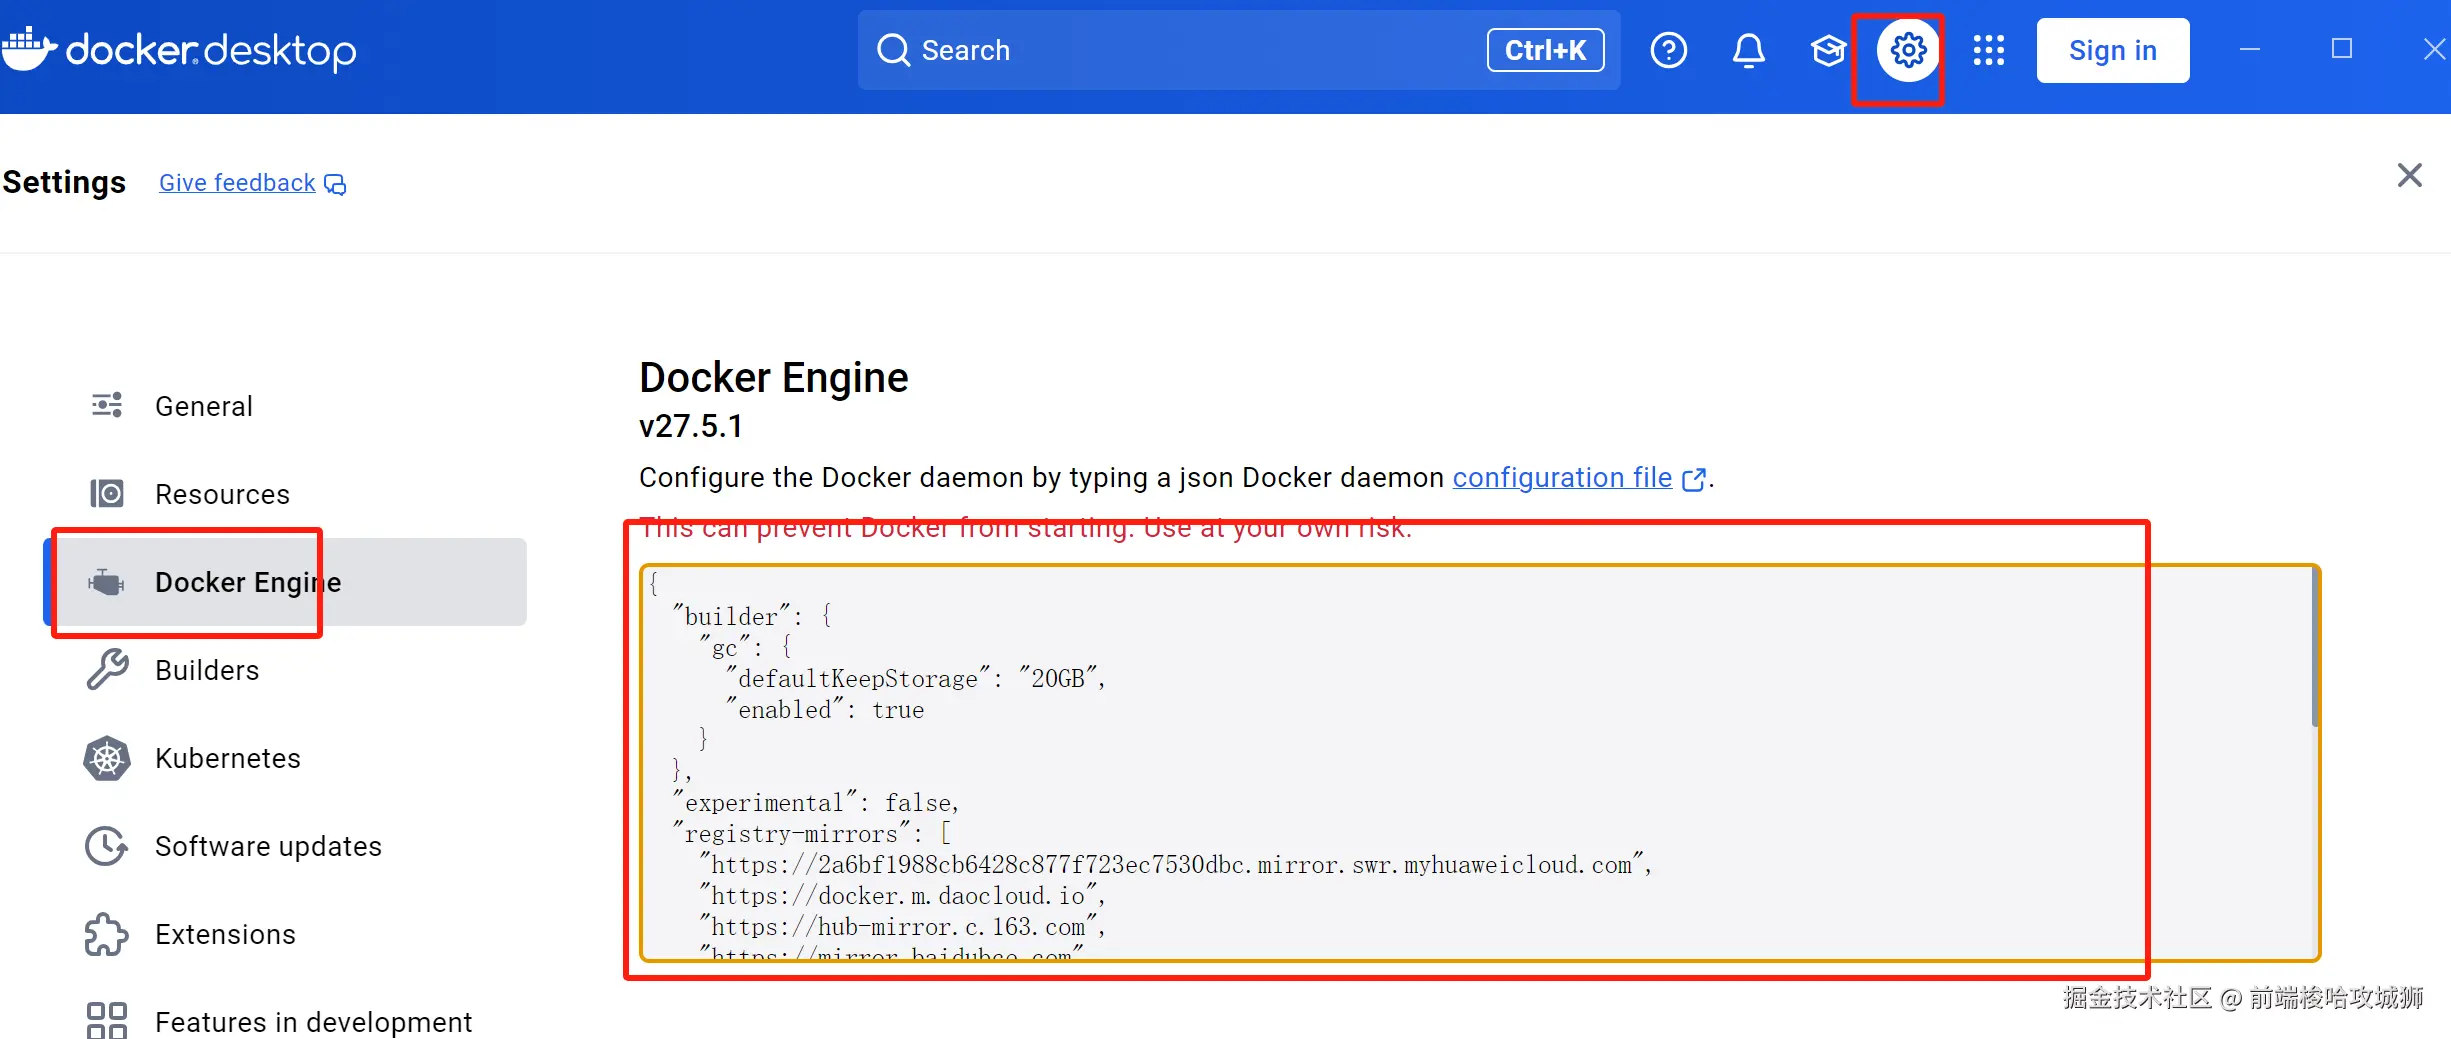Click the Docker Engine page heading
The image size is (2451, 1039).
774,378
